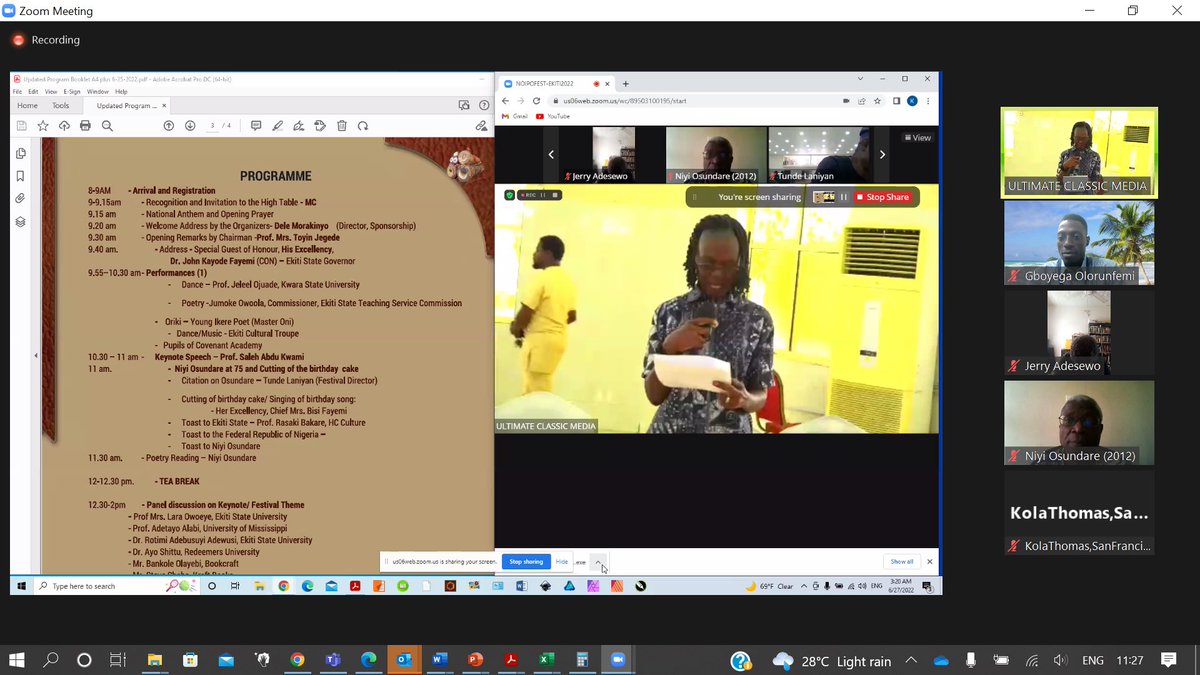Expand the hidden icons chevron in system tray
This screenshot has width=1200, height=675.
[x=911, y=661]
